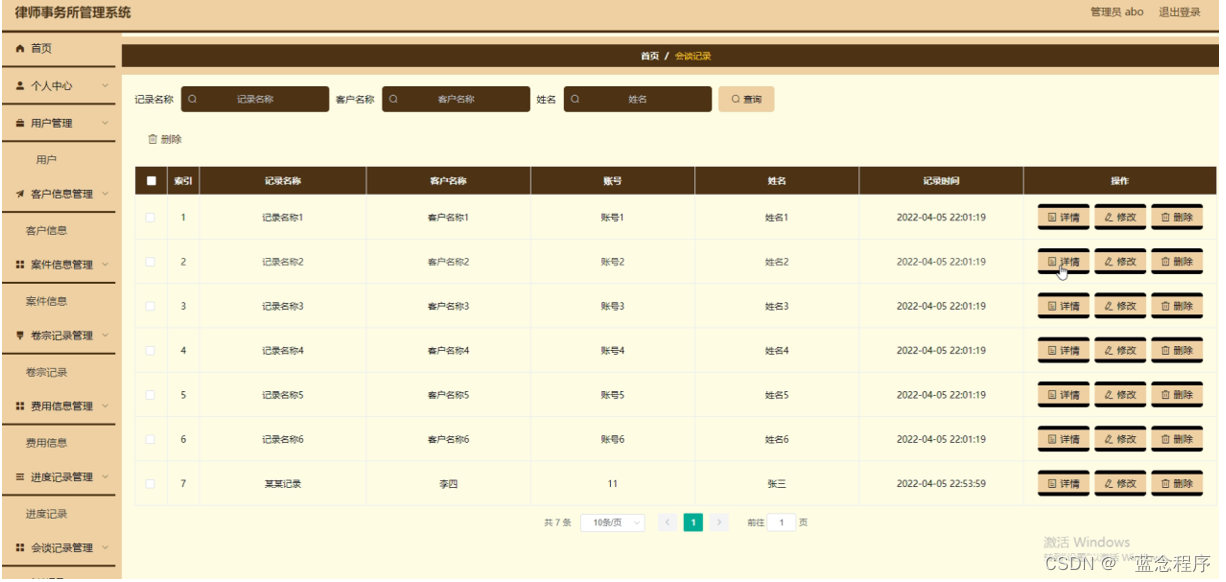The image size is (1226, 582).
Task: Check the box for row 记录名称3
Action: [151, 306]
